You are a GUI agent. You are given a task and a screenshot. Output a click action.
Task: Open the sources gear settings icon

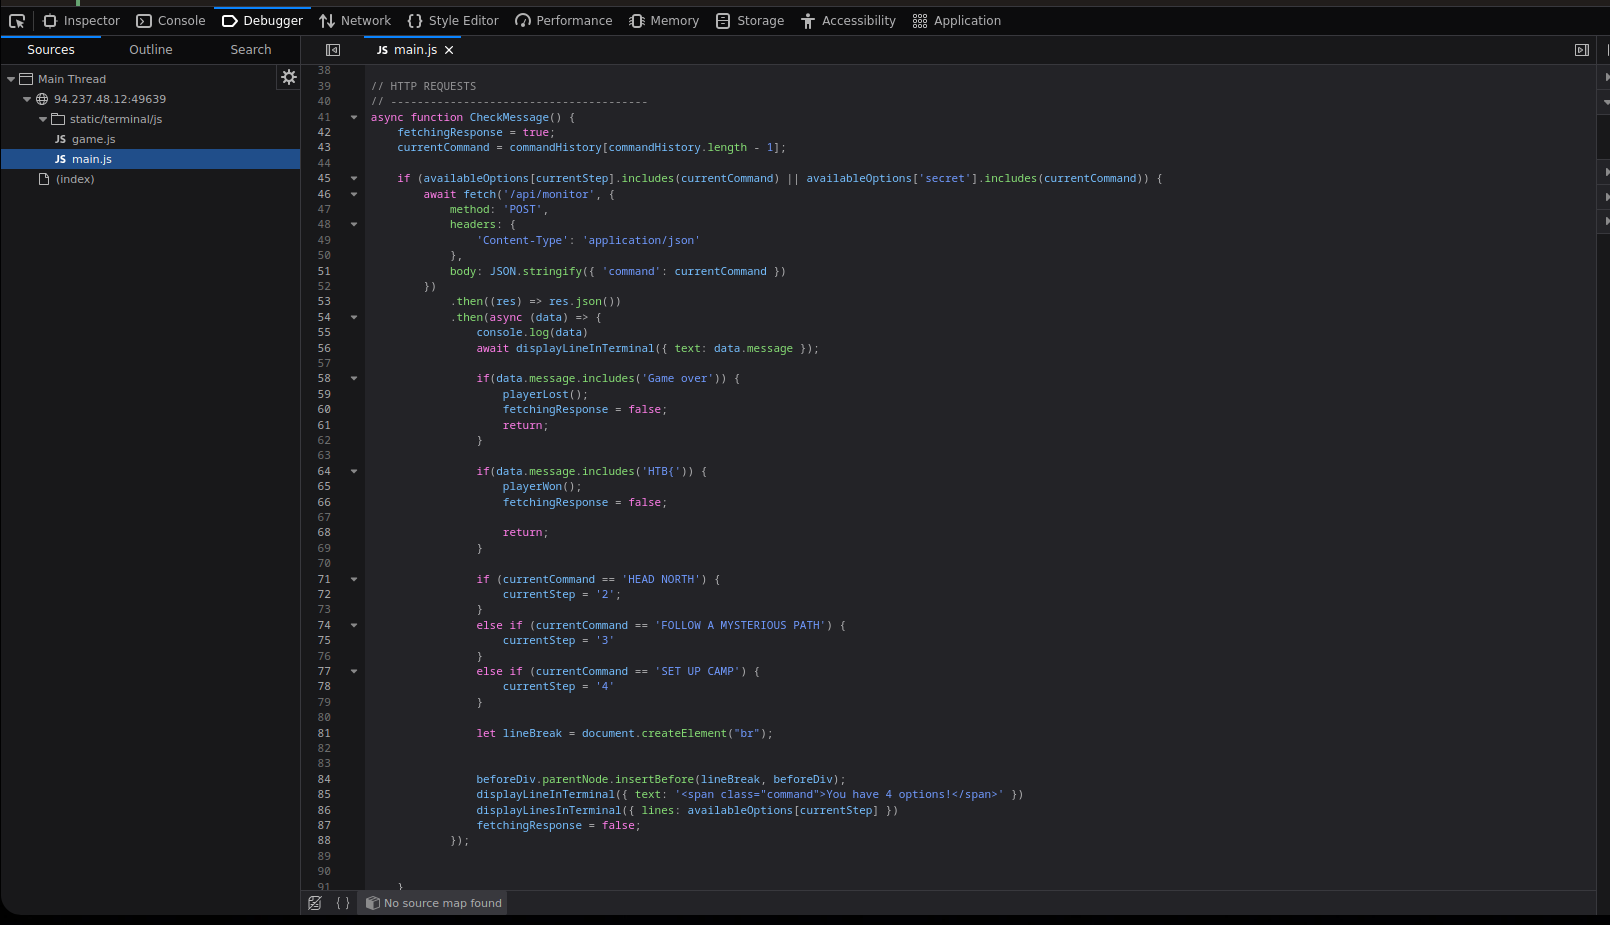click(289, 77)
